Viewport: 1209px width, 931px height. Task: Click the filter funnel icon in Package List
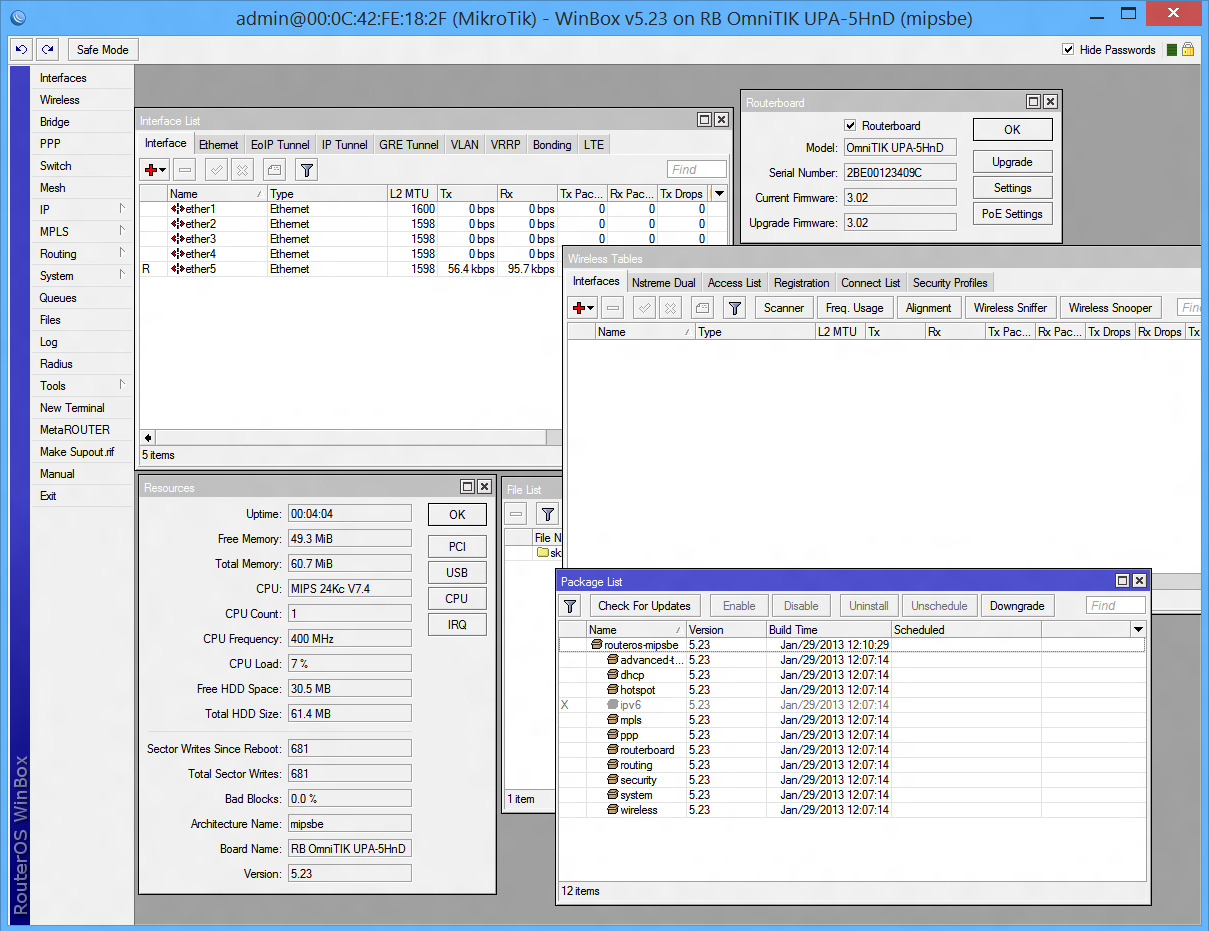(570, 606)
